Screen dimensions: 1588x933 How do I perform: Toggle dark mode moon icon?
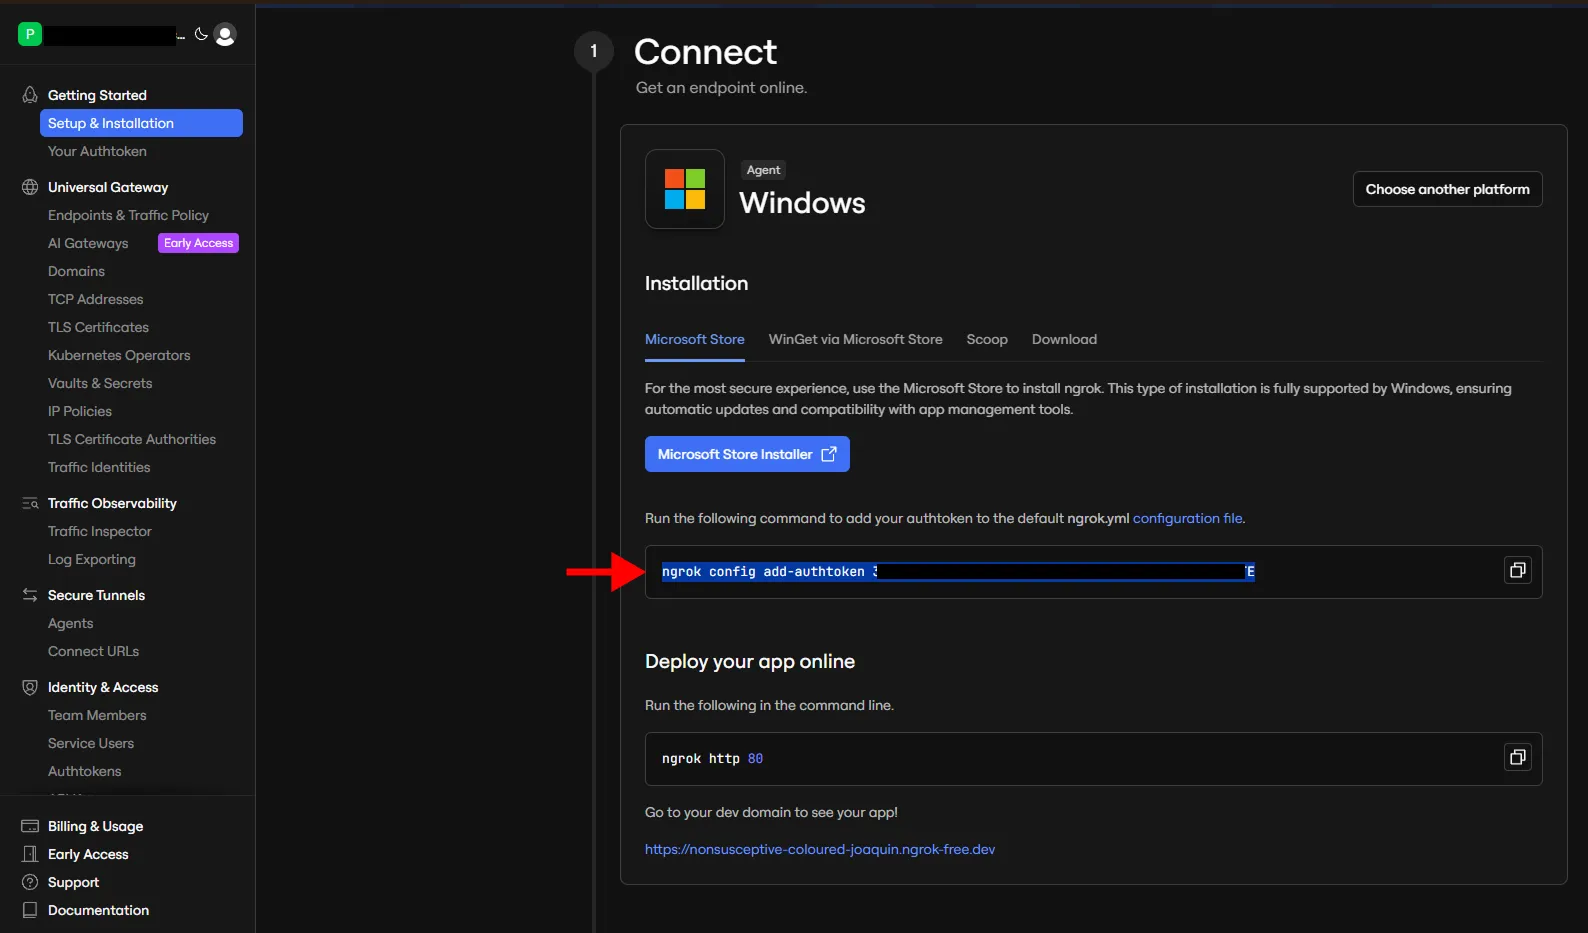[x=201, y=34]
